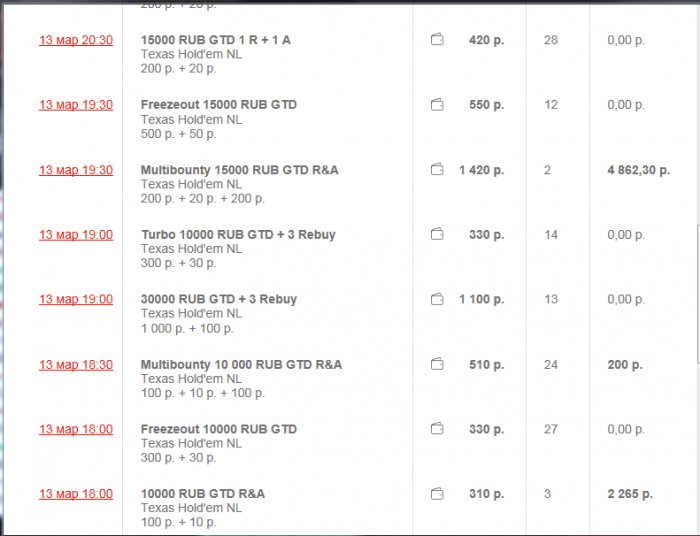Click wallet icon for Multibounty 15000 RUB GTD R&A
700x536 pixels.
(437, 170)
